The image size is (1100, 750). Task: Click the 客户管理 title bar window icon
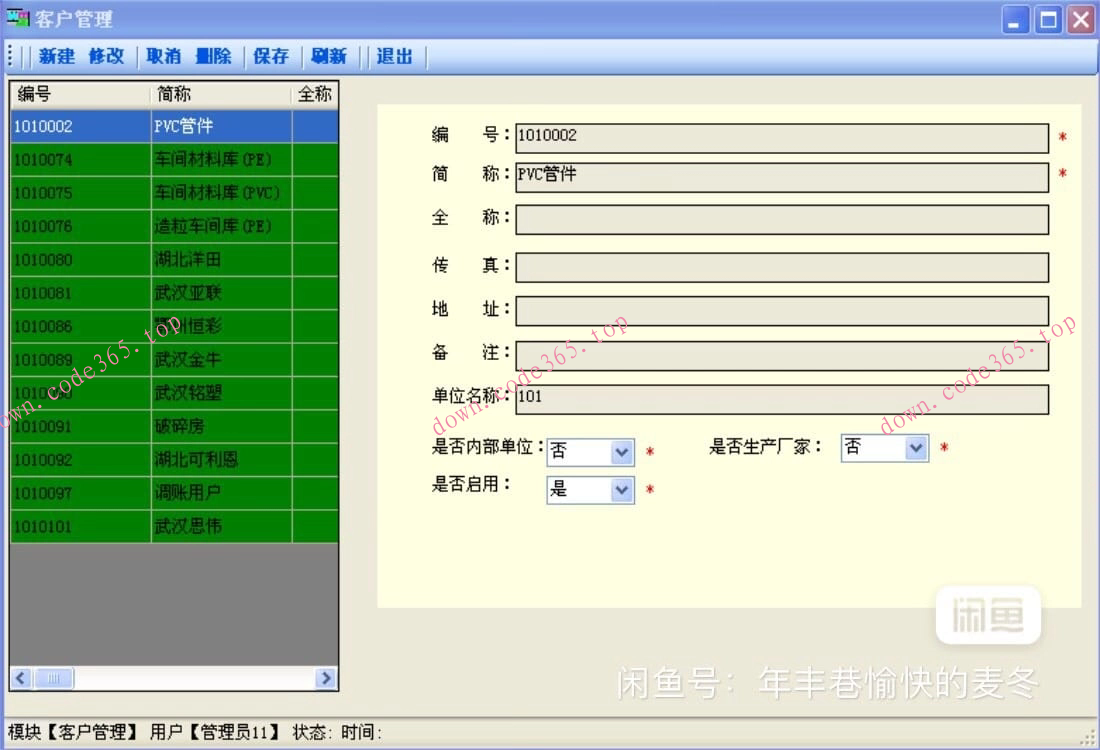[x=18, y=19]
